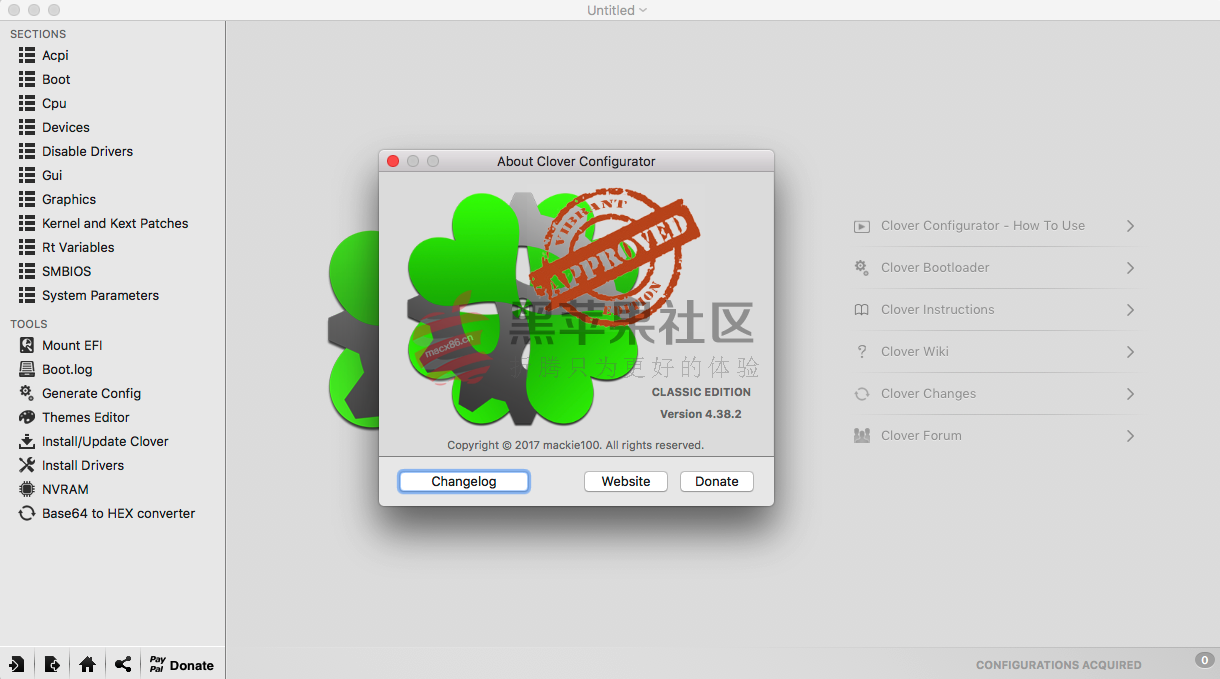The width and height of the screenshot is (1220, 679).
Task: Click the SMBIOS section list icon
Action: coord(27,271)
